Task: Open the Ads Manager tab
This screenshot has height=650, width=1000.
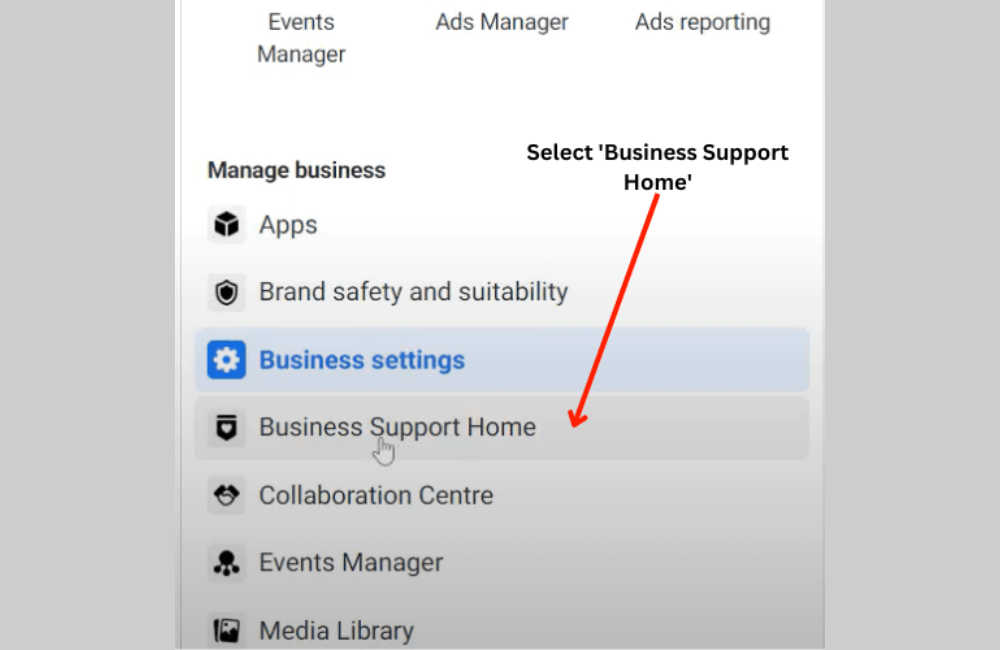Action: click(501, 21)
